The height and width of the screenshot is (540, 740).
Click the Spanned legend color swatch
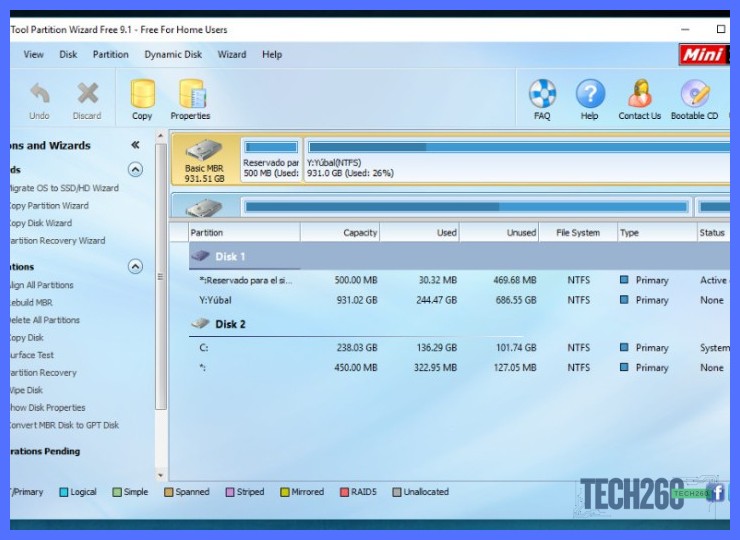[168, 492]
